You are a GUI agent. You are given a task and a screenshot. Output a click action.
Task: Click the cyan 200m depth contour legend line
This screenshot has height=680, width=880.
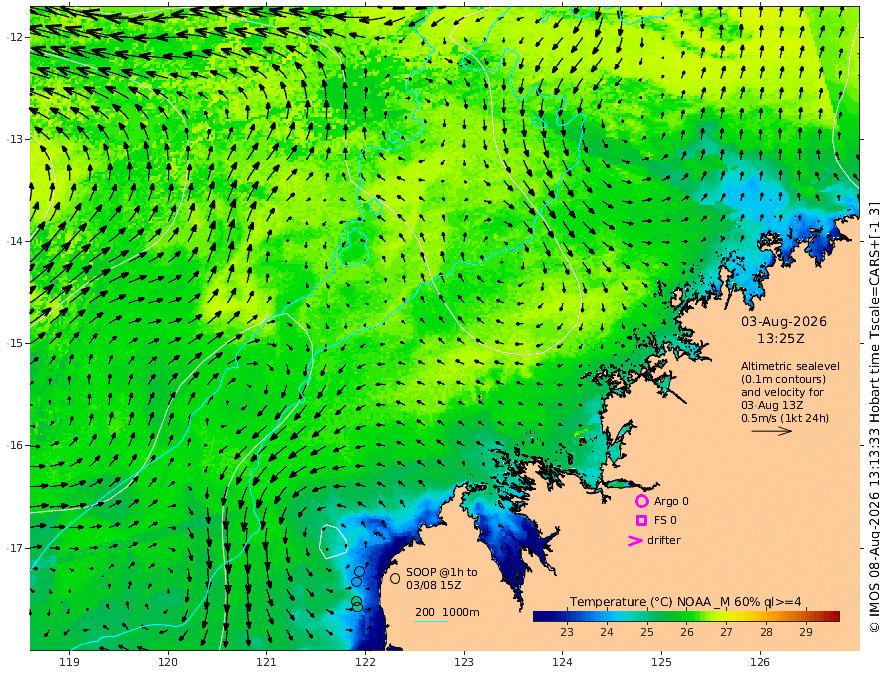click(x=431, y=621)
